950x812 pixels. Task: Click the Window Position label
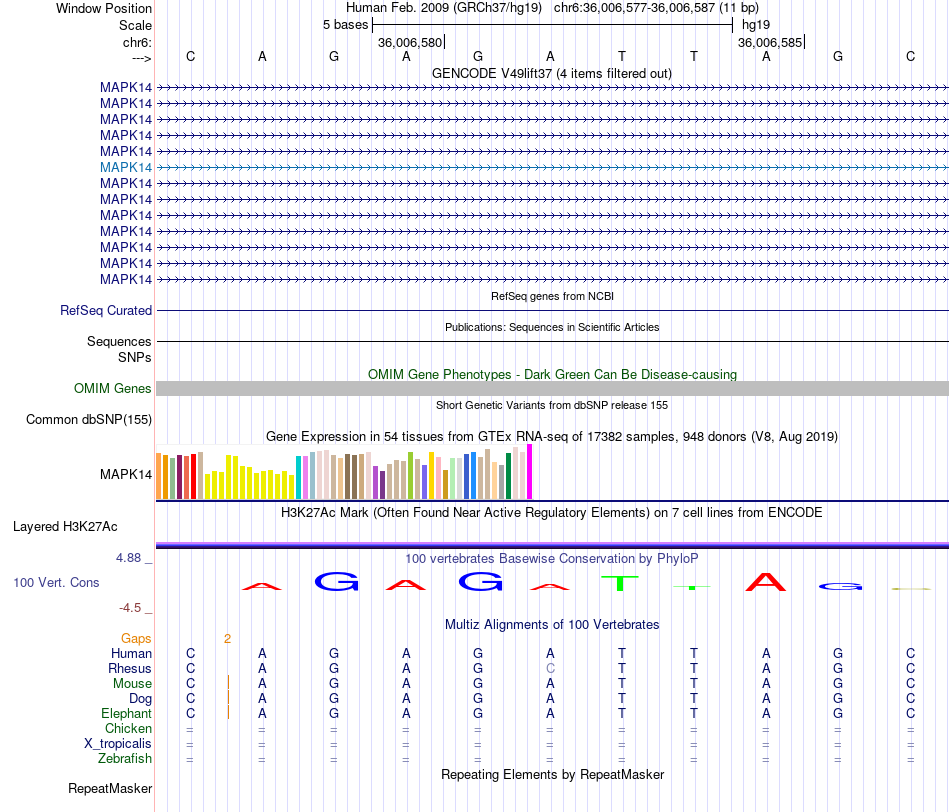point(104,8)
